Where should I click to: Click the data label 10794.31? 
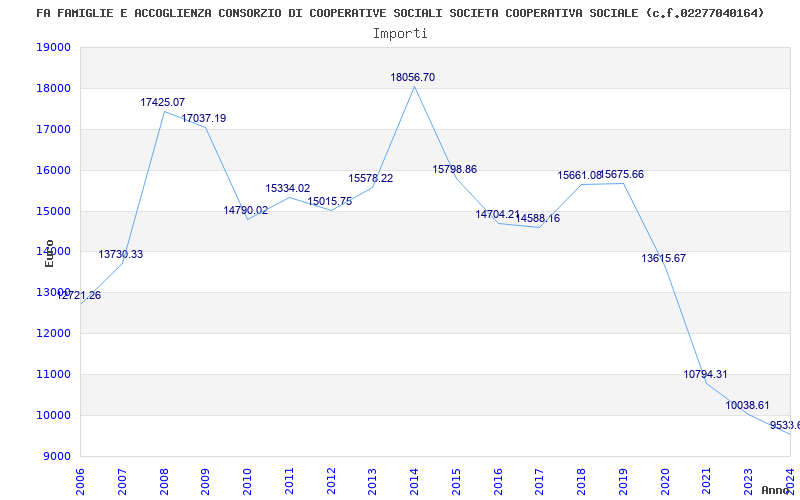pos(706,374)
